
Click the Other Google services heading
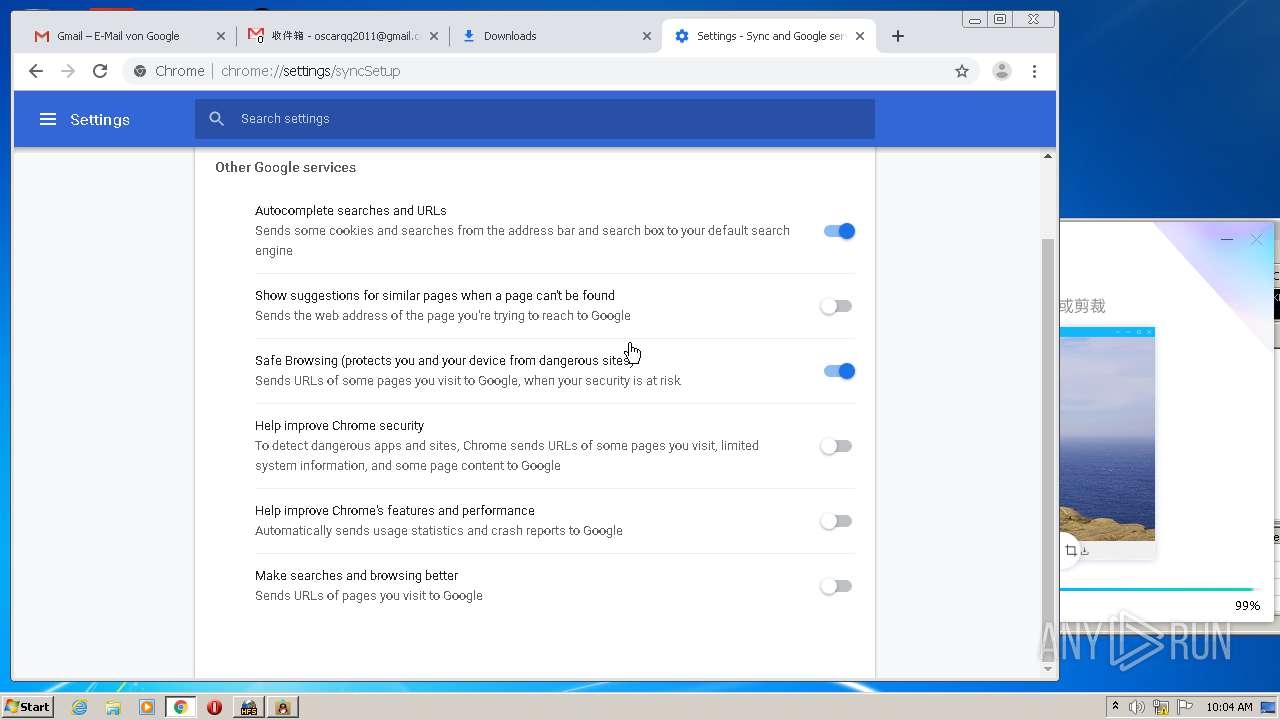(285, 167)
